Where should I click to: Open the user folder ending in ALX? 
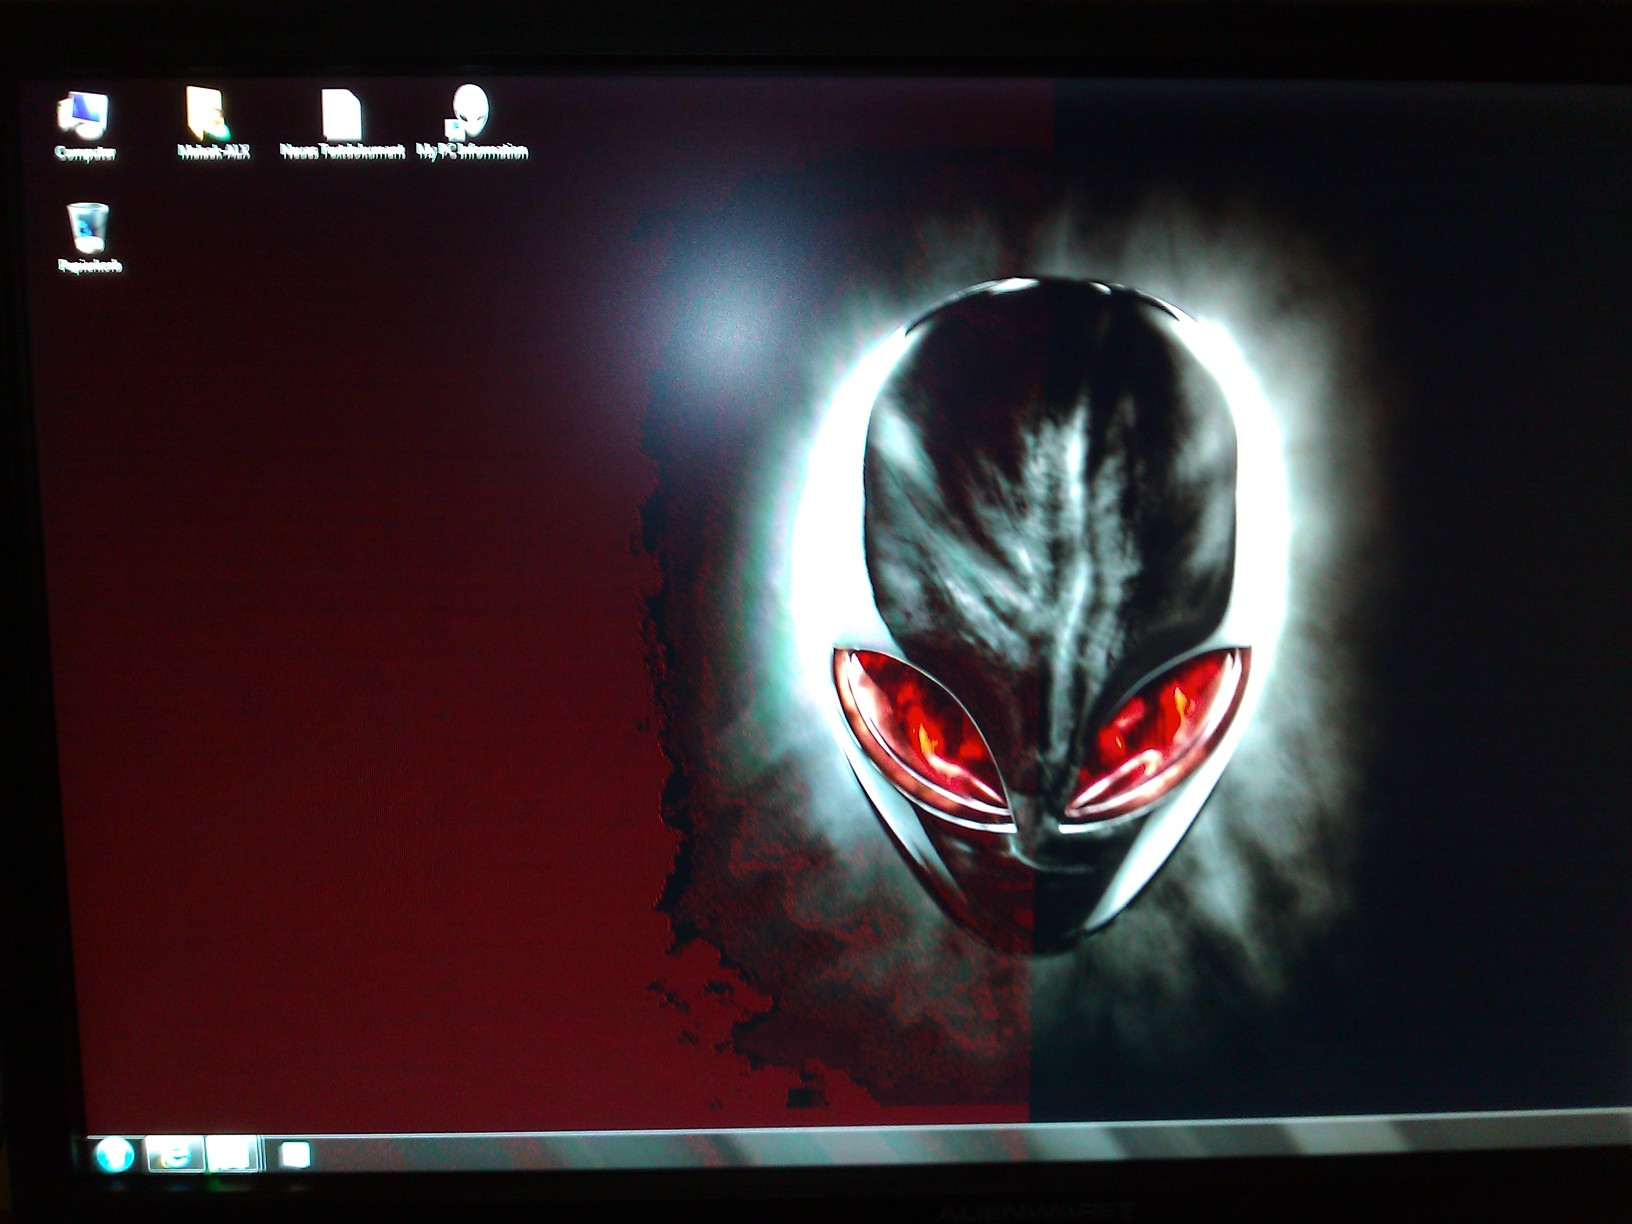pyautogui.click(x=212, y=124)
